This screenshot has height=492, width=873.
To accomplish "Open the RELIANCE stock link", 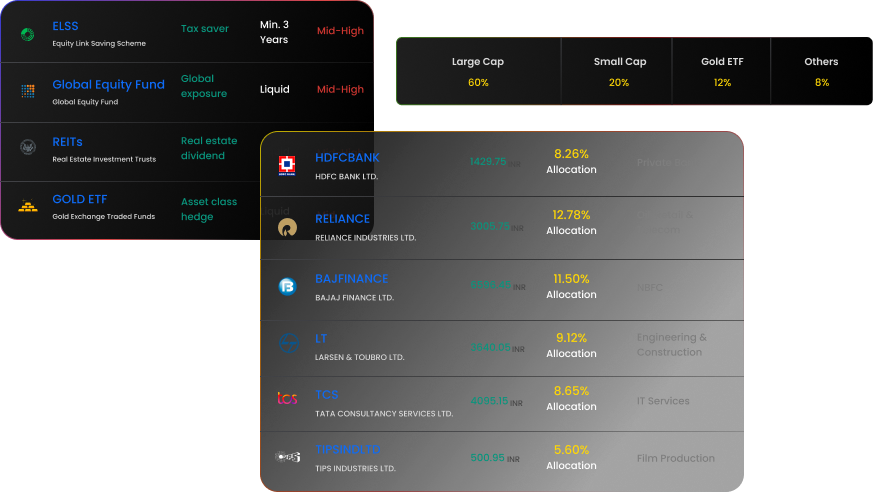I will (342, 219).
